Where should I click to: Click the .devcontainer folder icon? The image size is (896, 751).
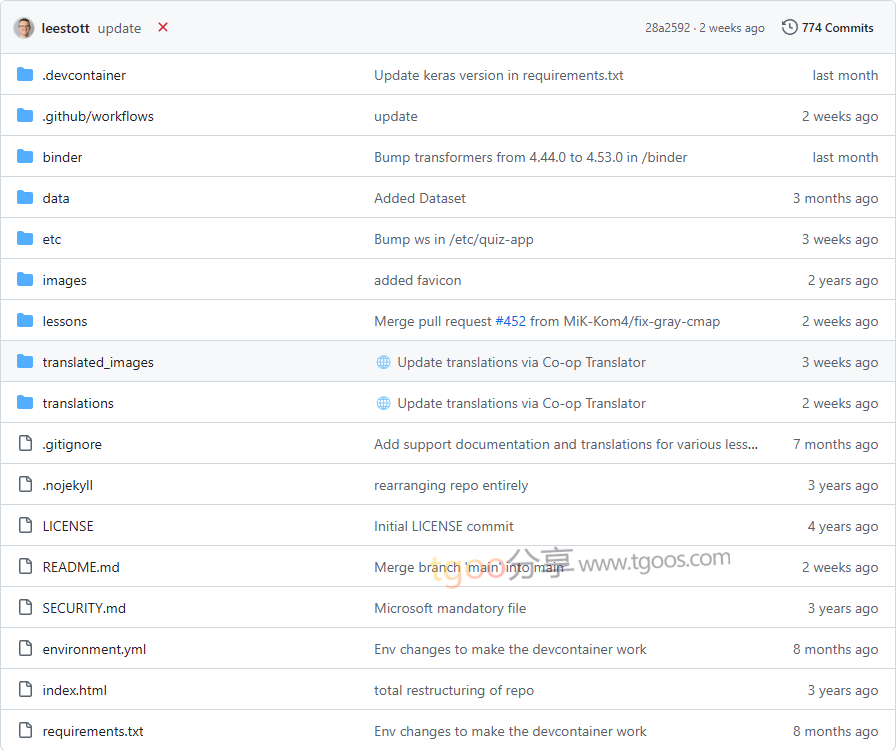25,75
